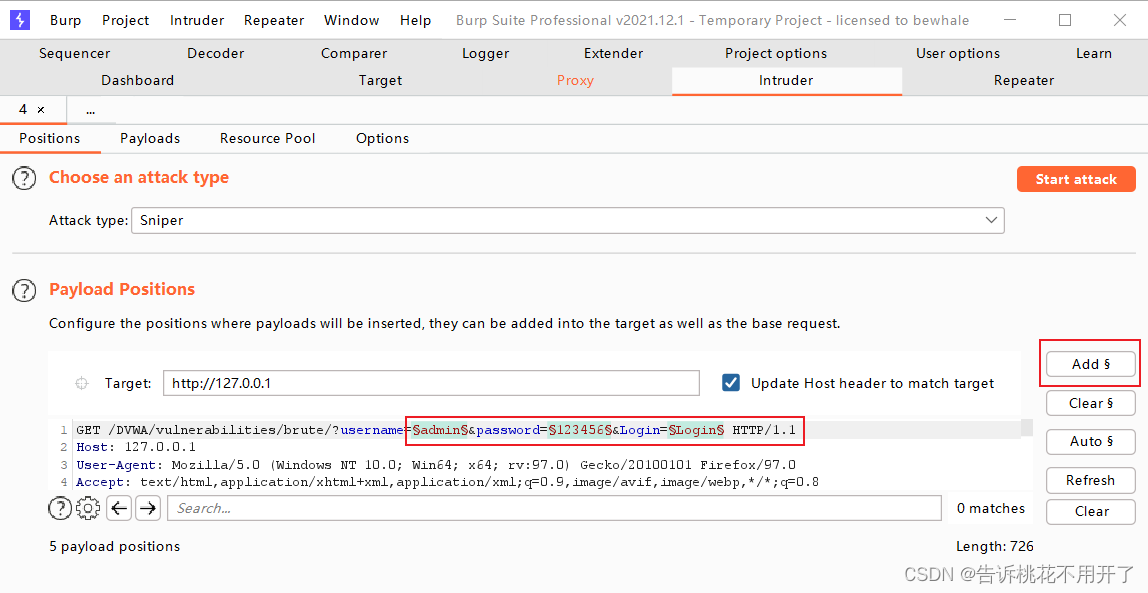Click the User-Agent request header line

[x=436, y=464]
